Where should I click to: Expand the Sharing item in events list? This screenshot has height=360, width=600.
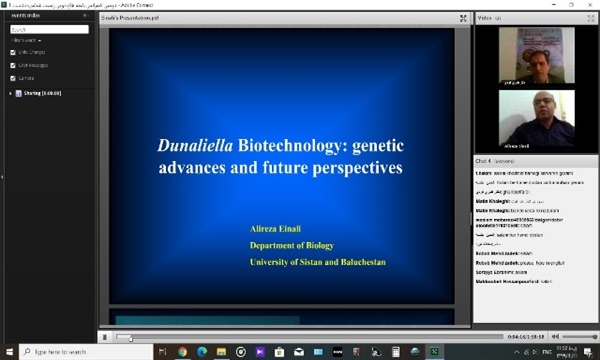click(10, 93)
